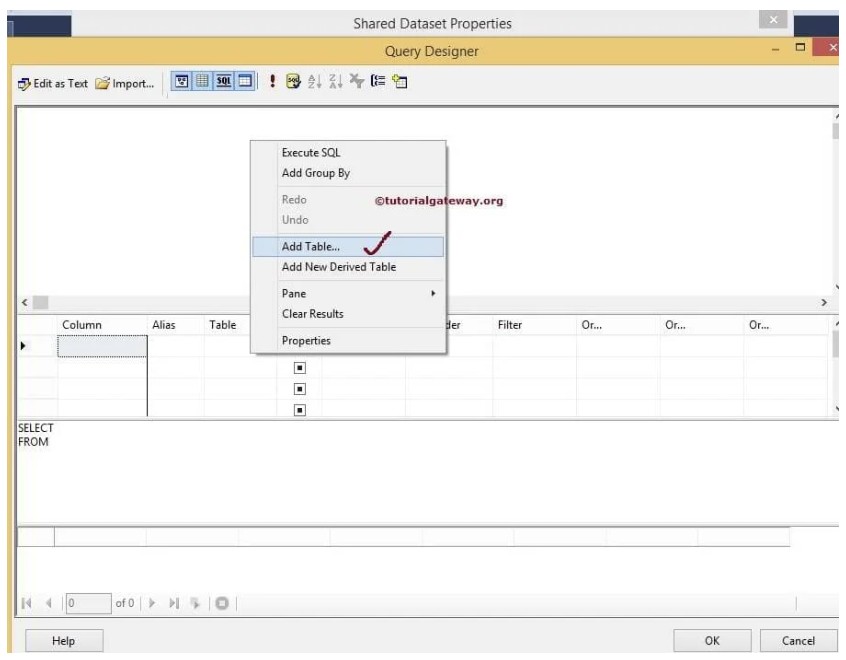The width and height of the screenshot is (846, 660).
Task: Click the OK button
Action: [x=712, y=641]
